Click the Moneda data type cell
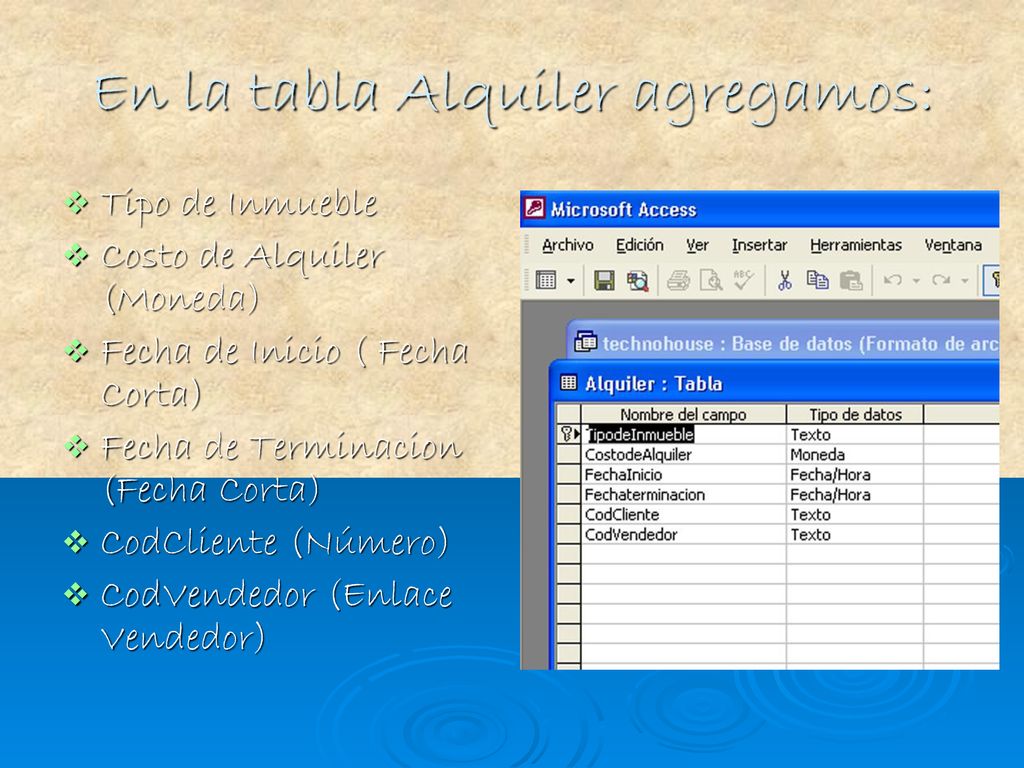The width and height of the screenshot is (1024, 768). pyautogui.click(x=855, y=455)
